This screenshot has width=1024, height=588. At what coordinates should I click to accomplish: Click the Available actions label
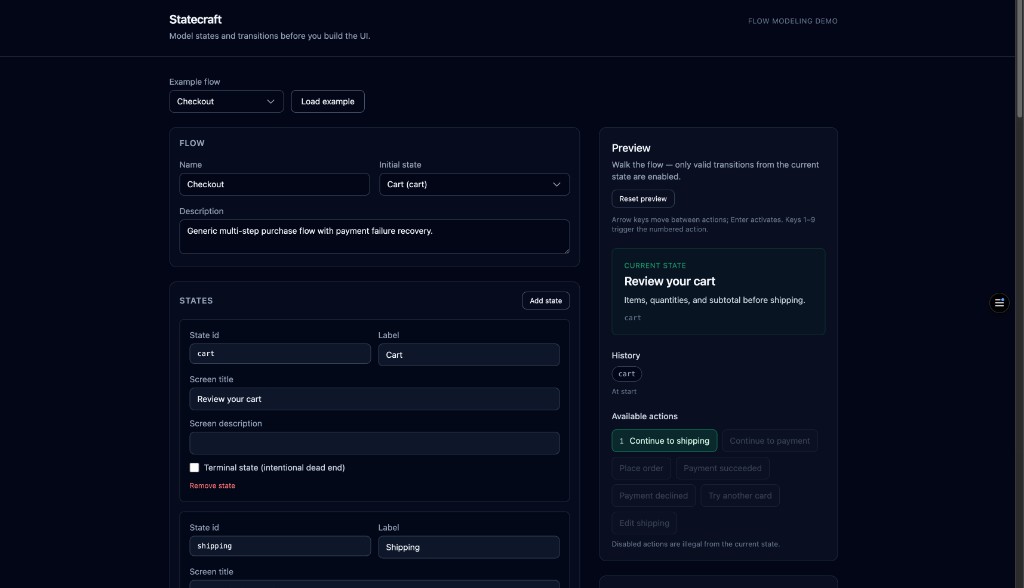645,416
